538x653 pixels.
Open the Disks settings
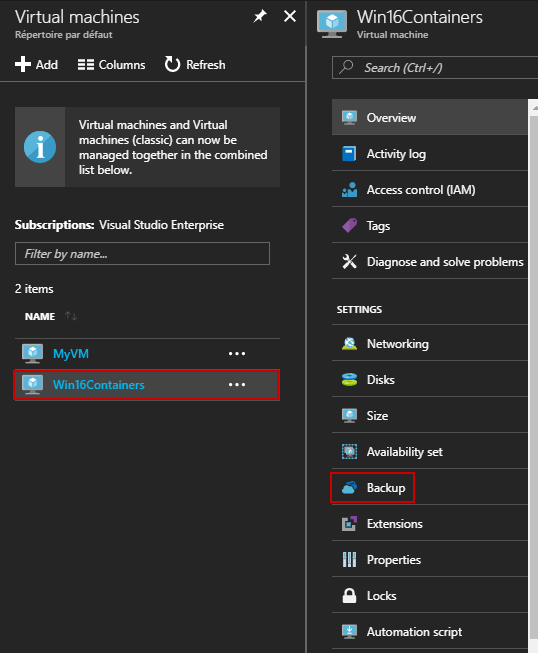point(430,379)
